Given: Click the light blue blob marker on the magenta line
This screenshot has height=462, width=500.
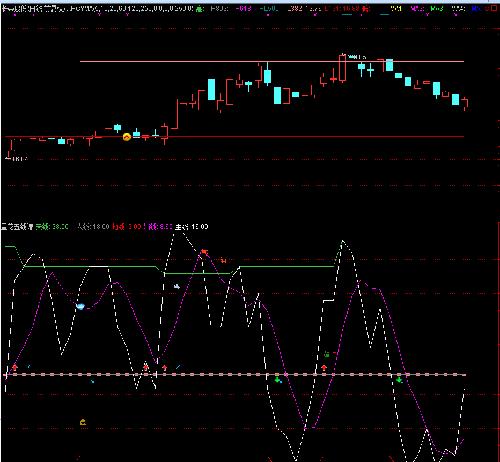Looking at the screenshot, I should coord(80,306).
